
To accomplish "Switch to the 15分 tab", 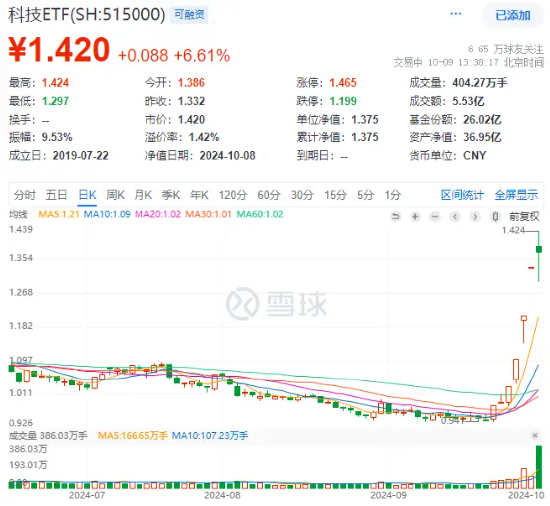I will (335, 195).
